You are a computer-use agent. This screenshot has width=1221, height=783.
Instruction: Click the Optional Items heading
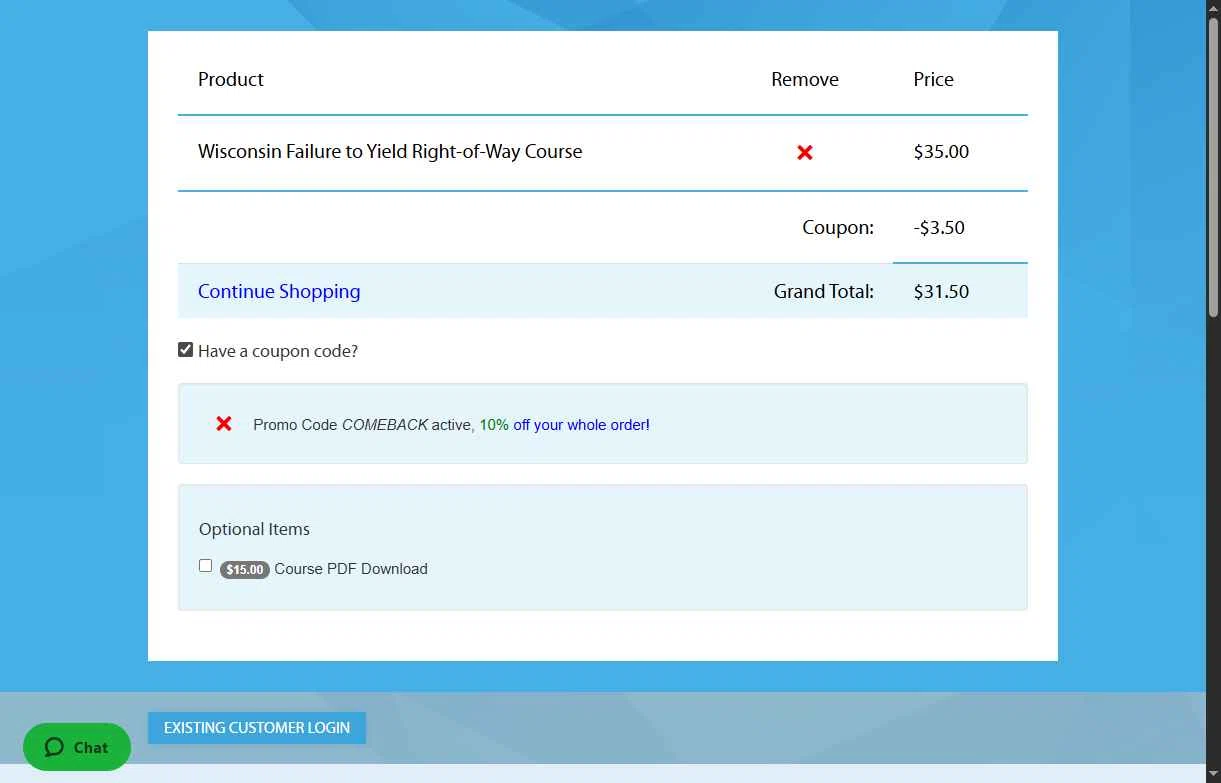(254, 529)
